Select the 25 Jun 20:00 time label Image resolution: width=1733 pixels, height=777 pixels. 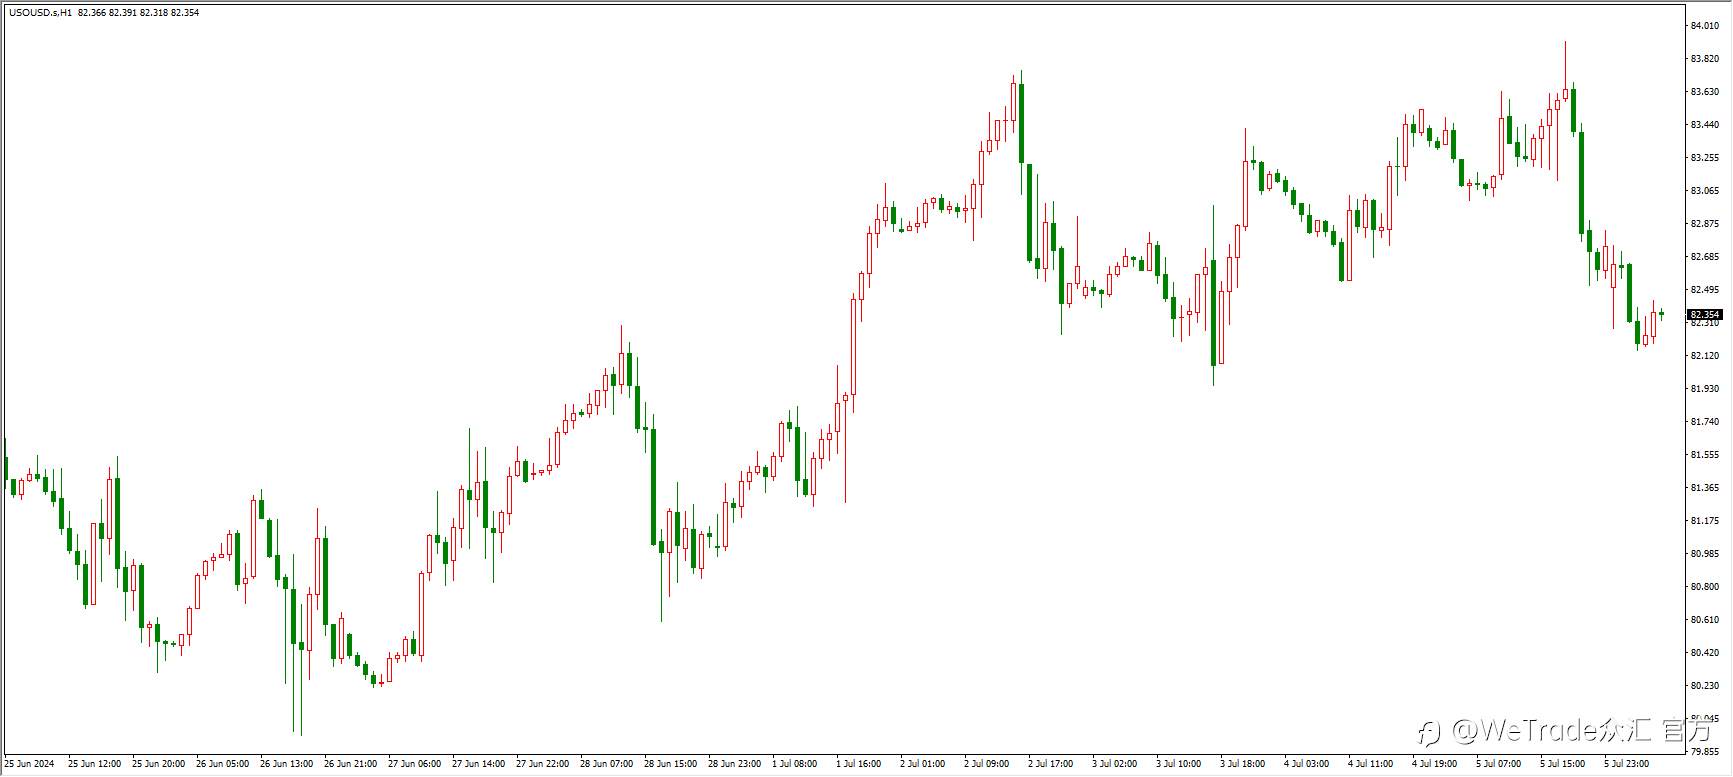158,764
